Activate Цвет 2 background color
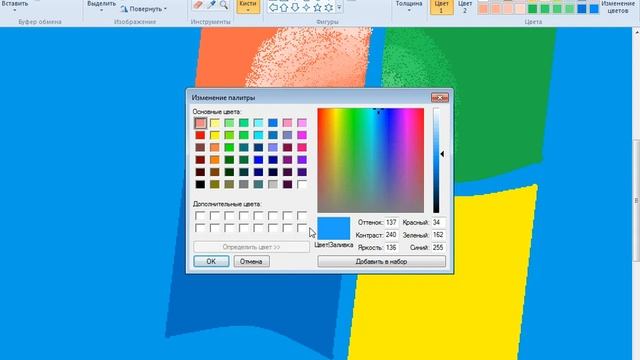This screenshot has height=360, width=640. coord(464,7)
